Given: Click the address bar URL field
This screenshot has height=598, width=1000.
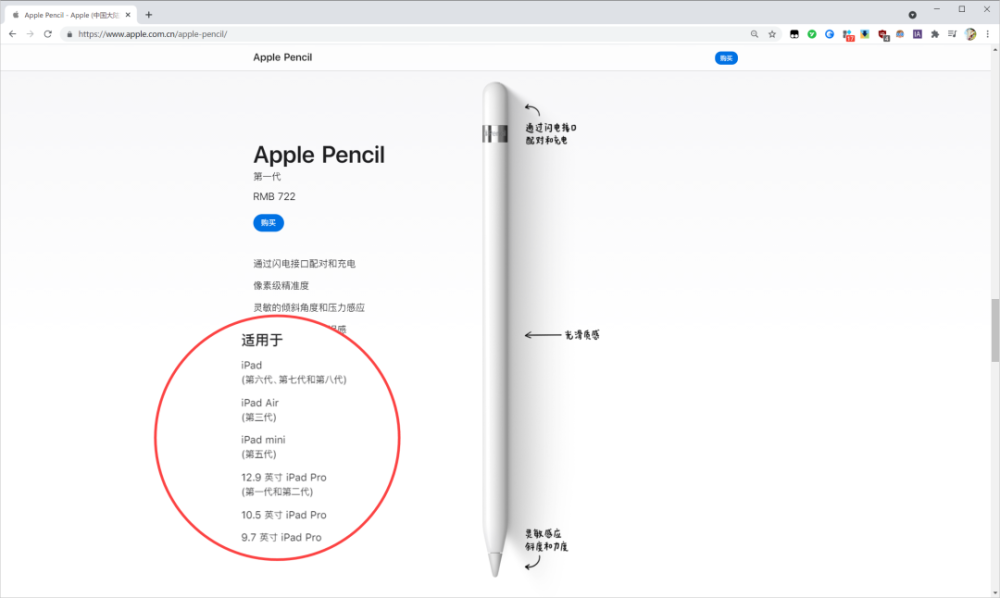Looking at the screenshot, I should [408, 34].
